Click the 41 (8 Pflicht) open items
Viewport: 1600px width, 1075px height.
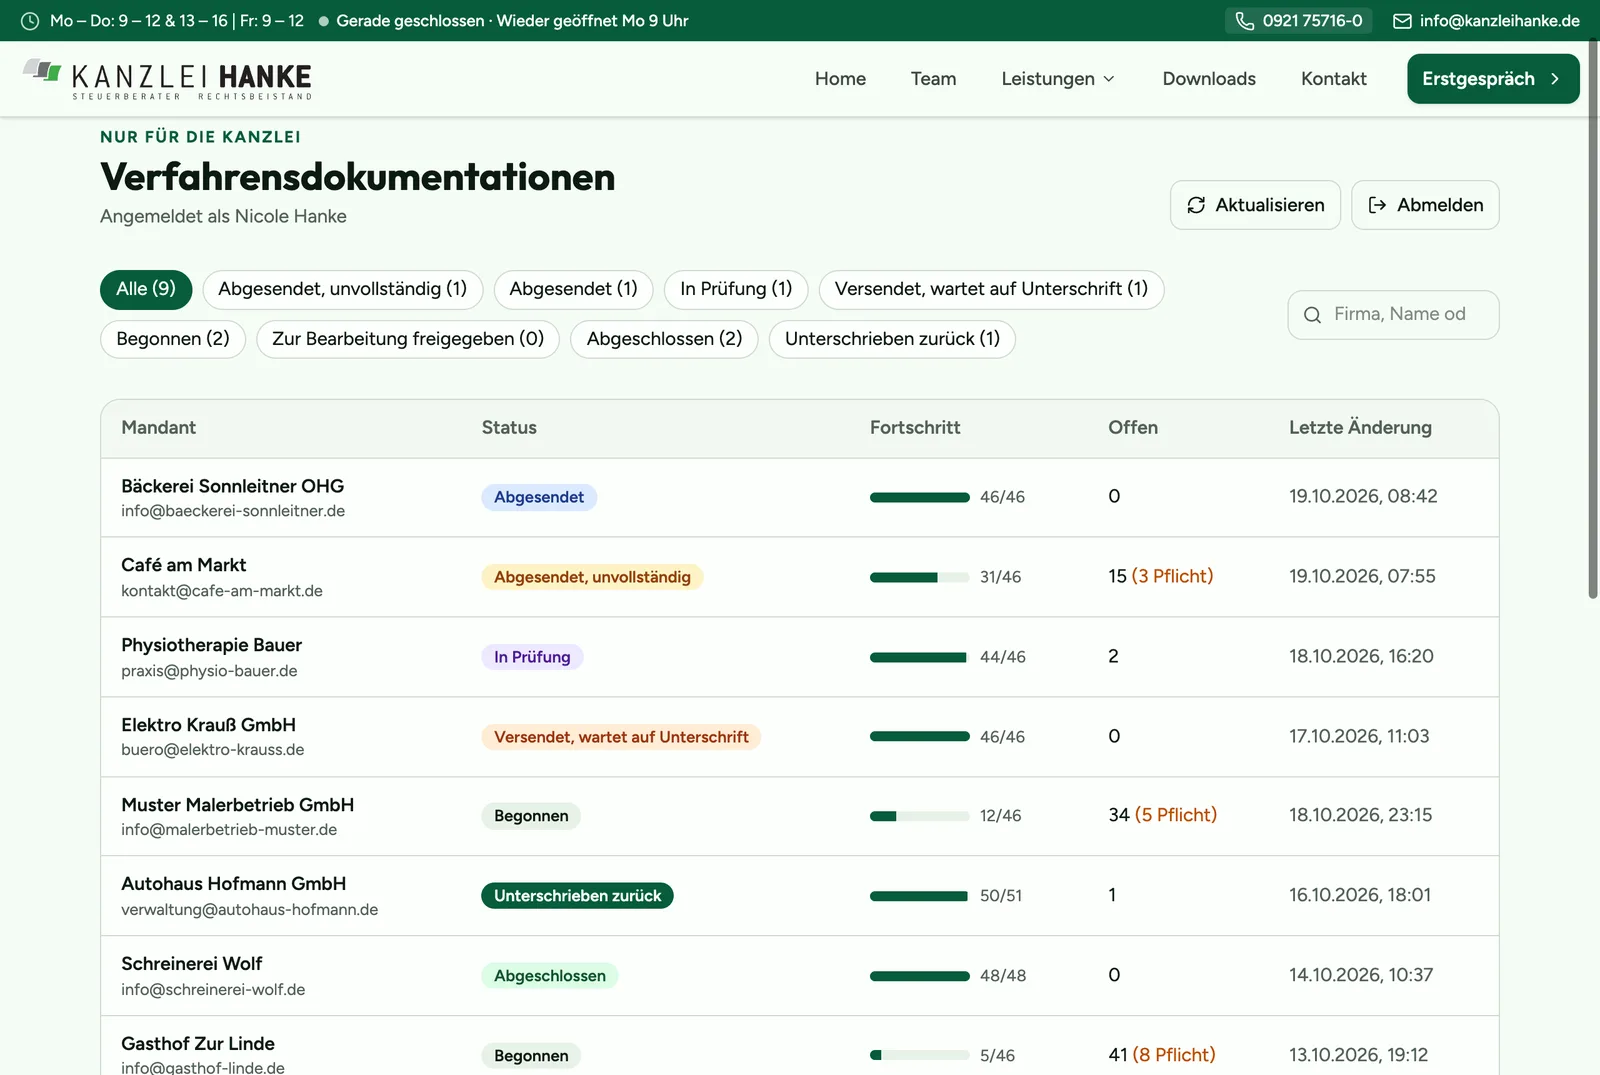click(1161, 1055)
